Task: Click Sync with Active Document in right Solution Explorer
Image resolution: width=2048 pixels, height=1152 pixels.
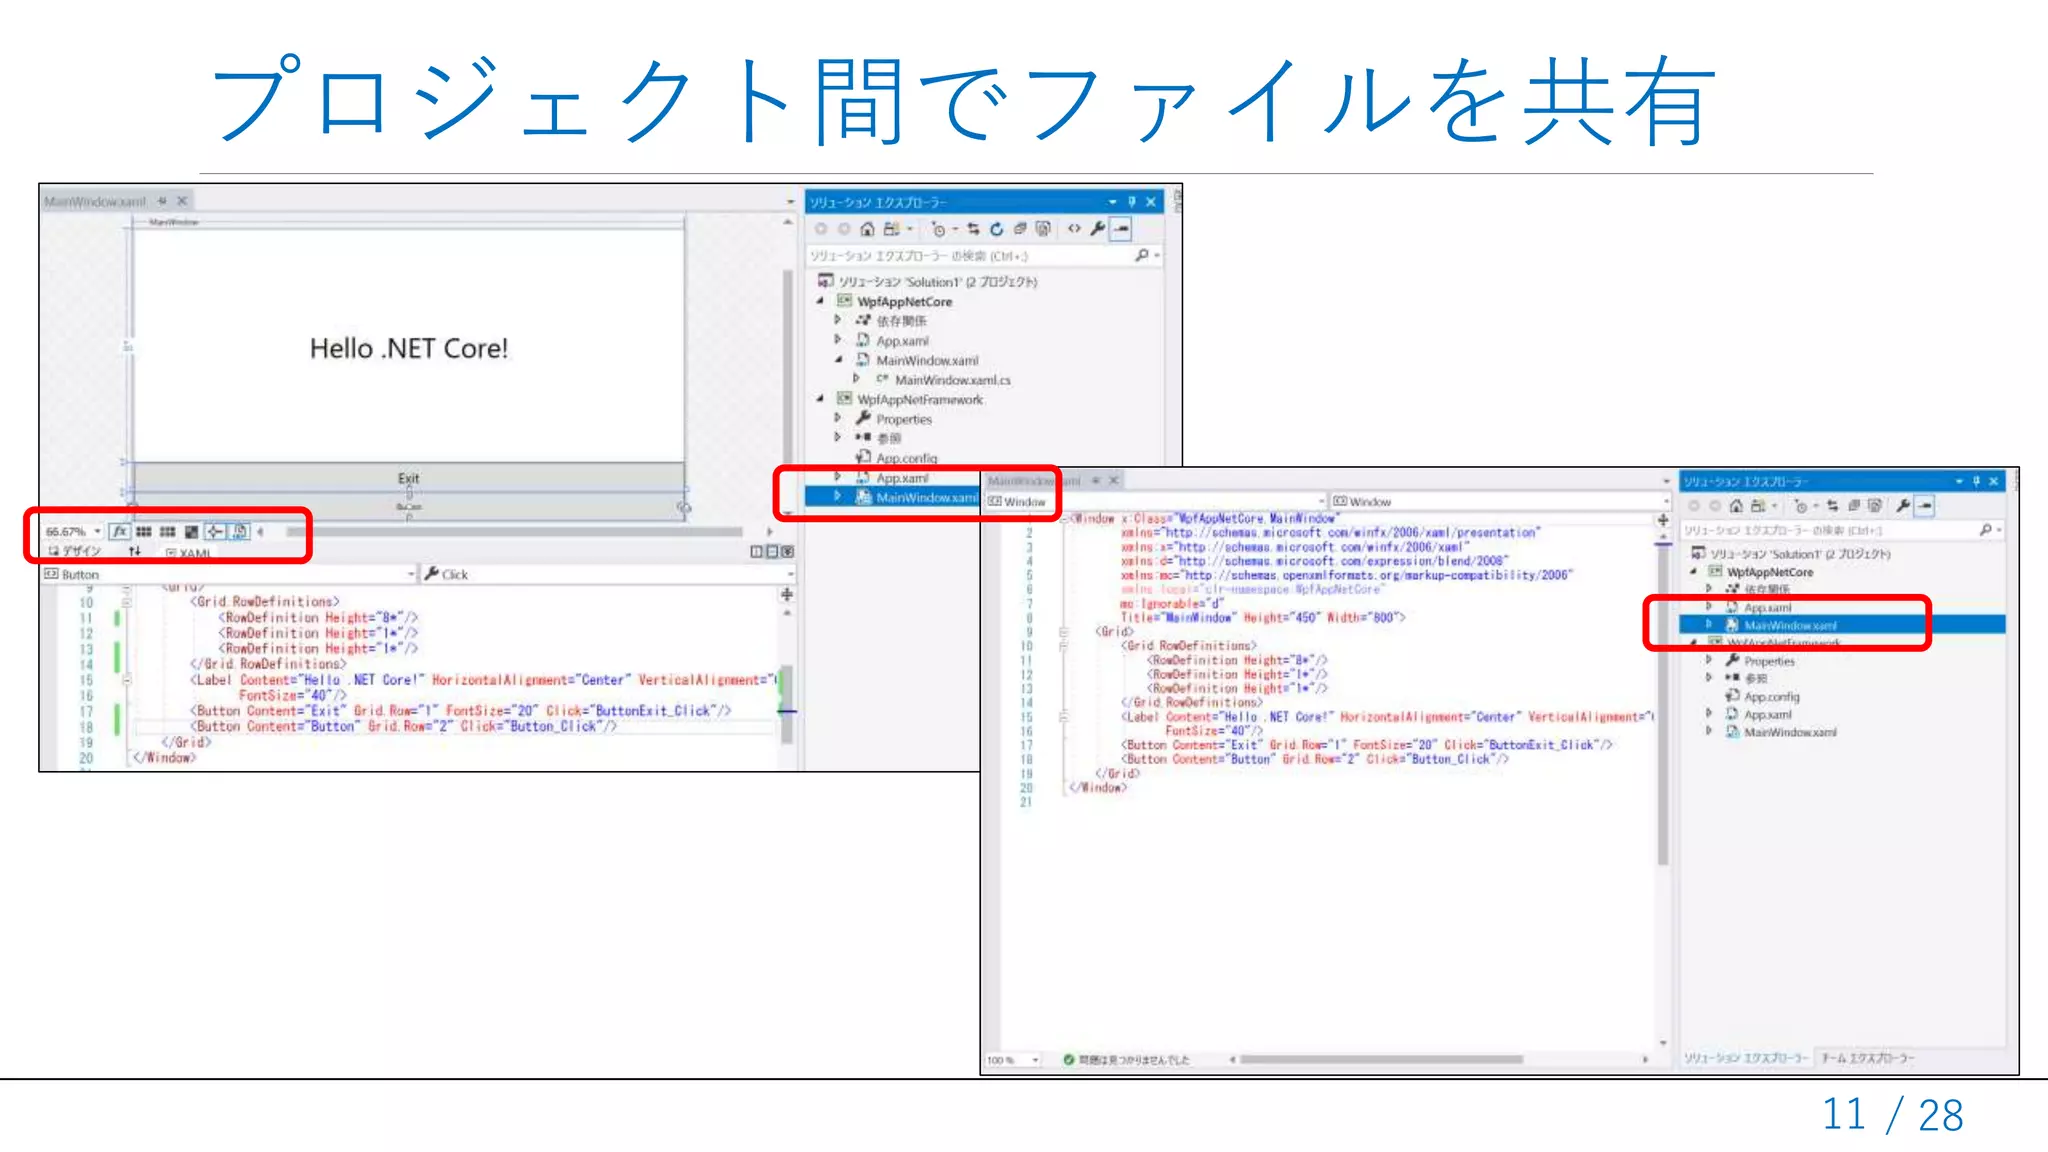Action: (x=1833, y=506)
